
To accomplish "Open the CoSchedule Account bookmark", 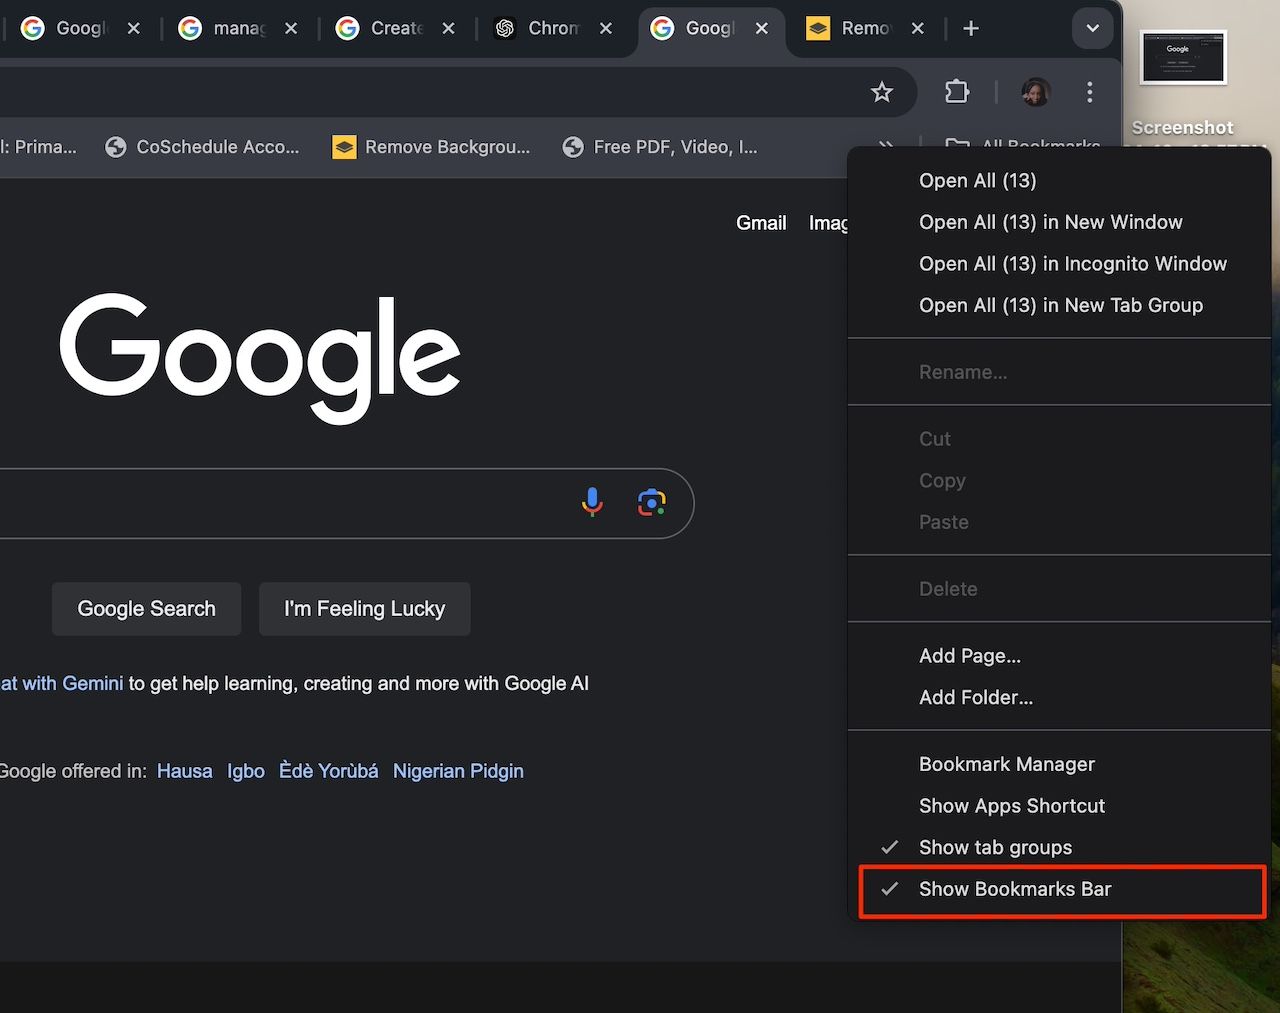I will click(203, 146).
